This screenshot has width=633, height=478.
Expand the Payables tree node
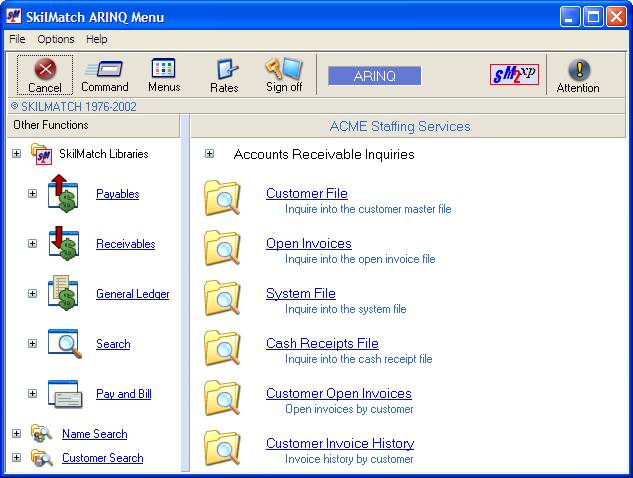point(32,194)
